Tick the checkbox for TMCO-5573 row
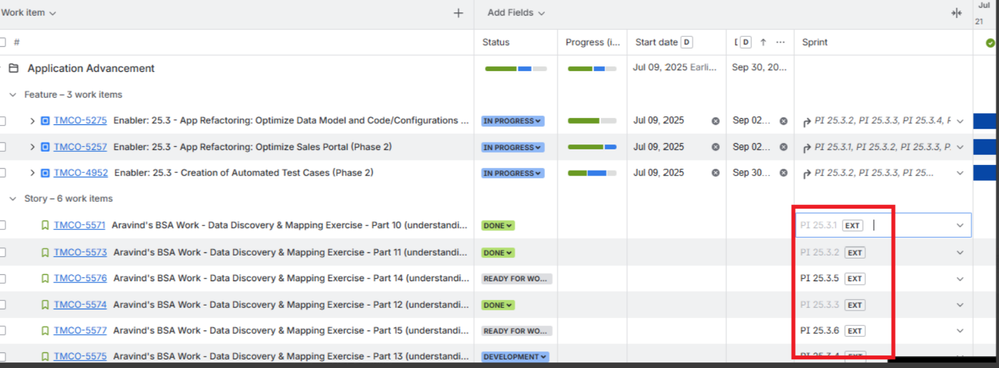Screen dimensions: 999x368 click(x=3, y=252)
